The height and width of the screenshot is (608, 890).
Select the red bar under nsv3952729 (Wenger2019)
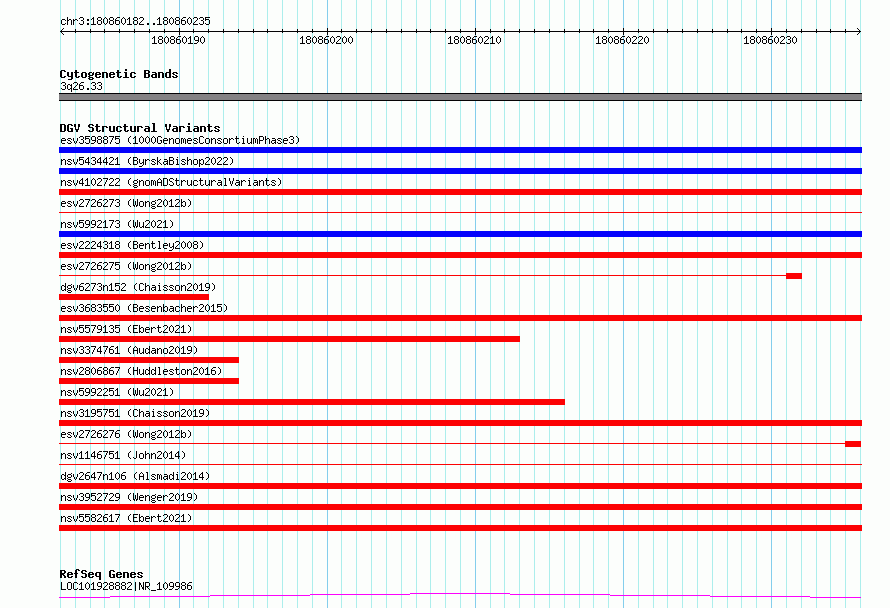click(460, 507)
